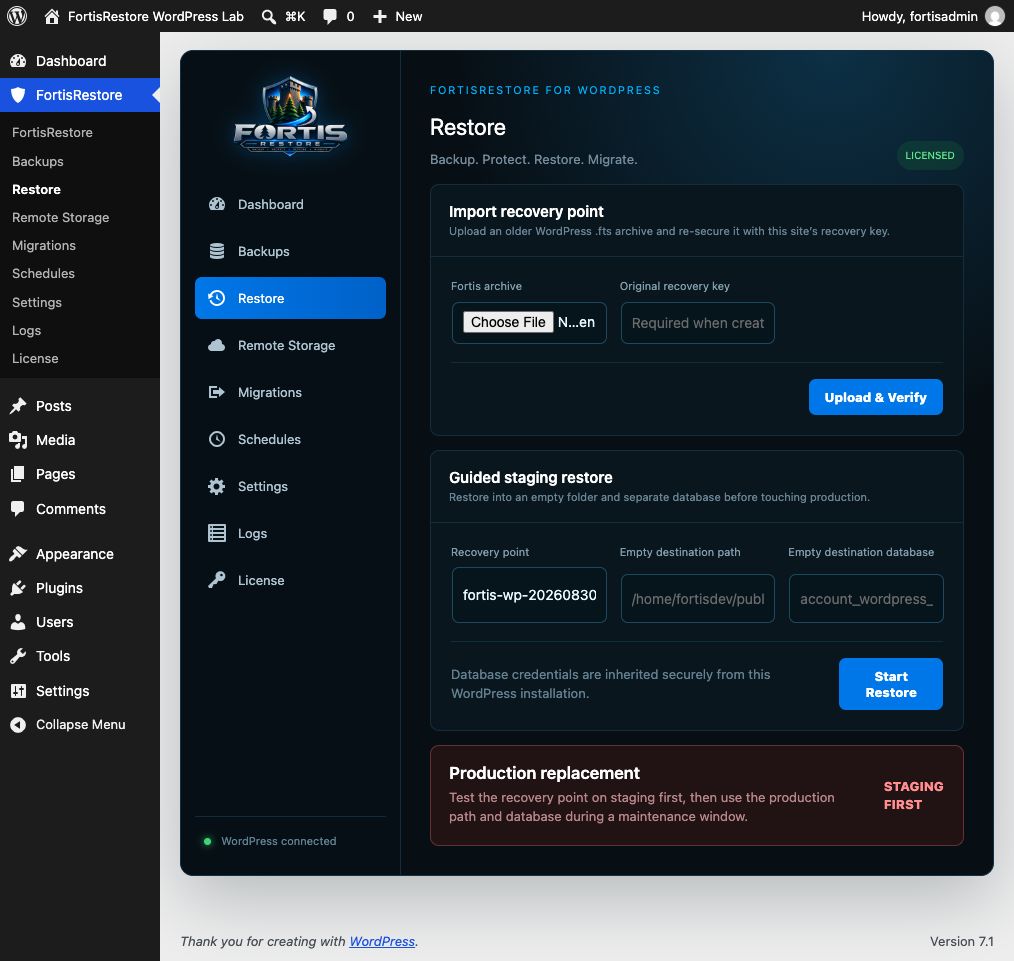Click the stacked database icon beside Backups
The image size is (1014, 961).
coord(217,251)
